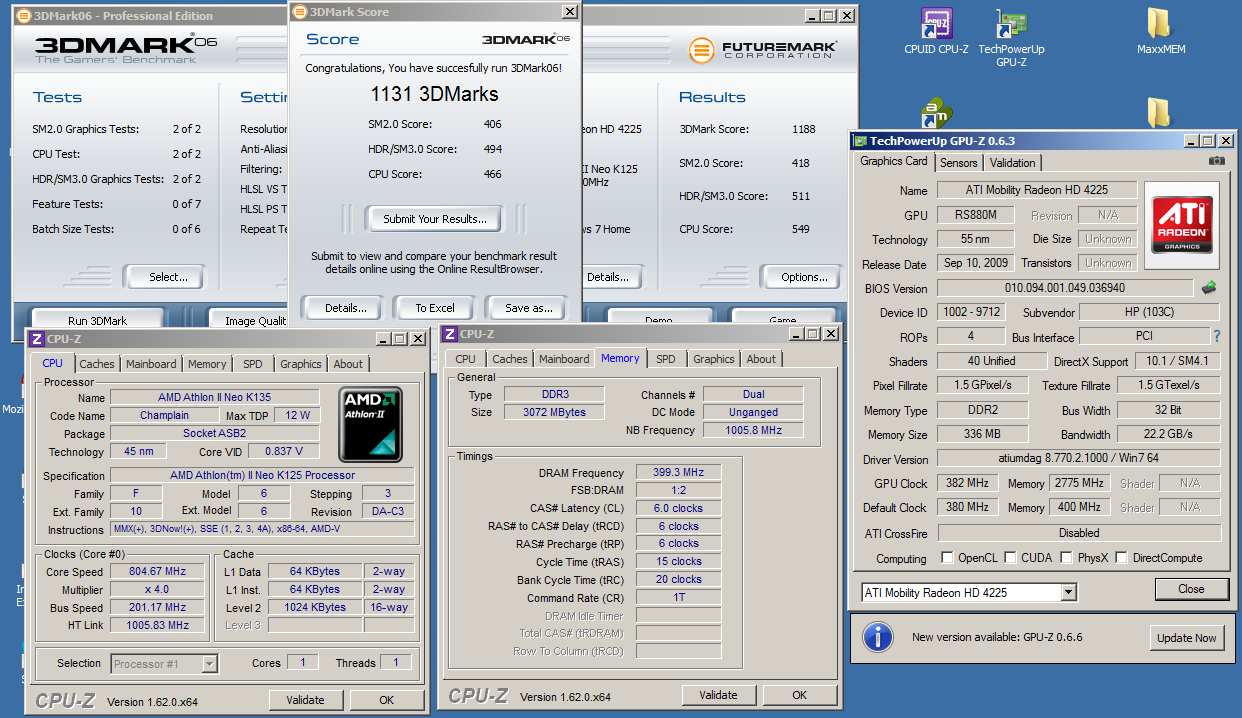The height and width of the screenshot is (718, 1242).
Task: Click the Code Name value Champlain
Action: pyautogui.click(x=165, y=415)
